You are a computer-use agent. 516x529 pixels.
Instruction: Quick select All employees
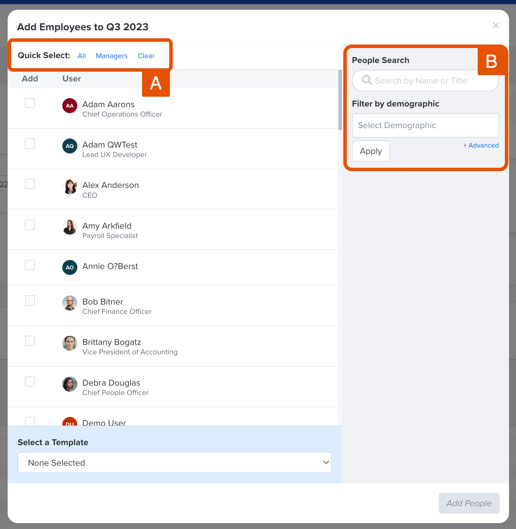[82, 56]
